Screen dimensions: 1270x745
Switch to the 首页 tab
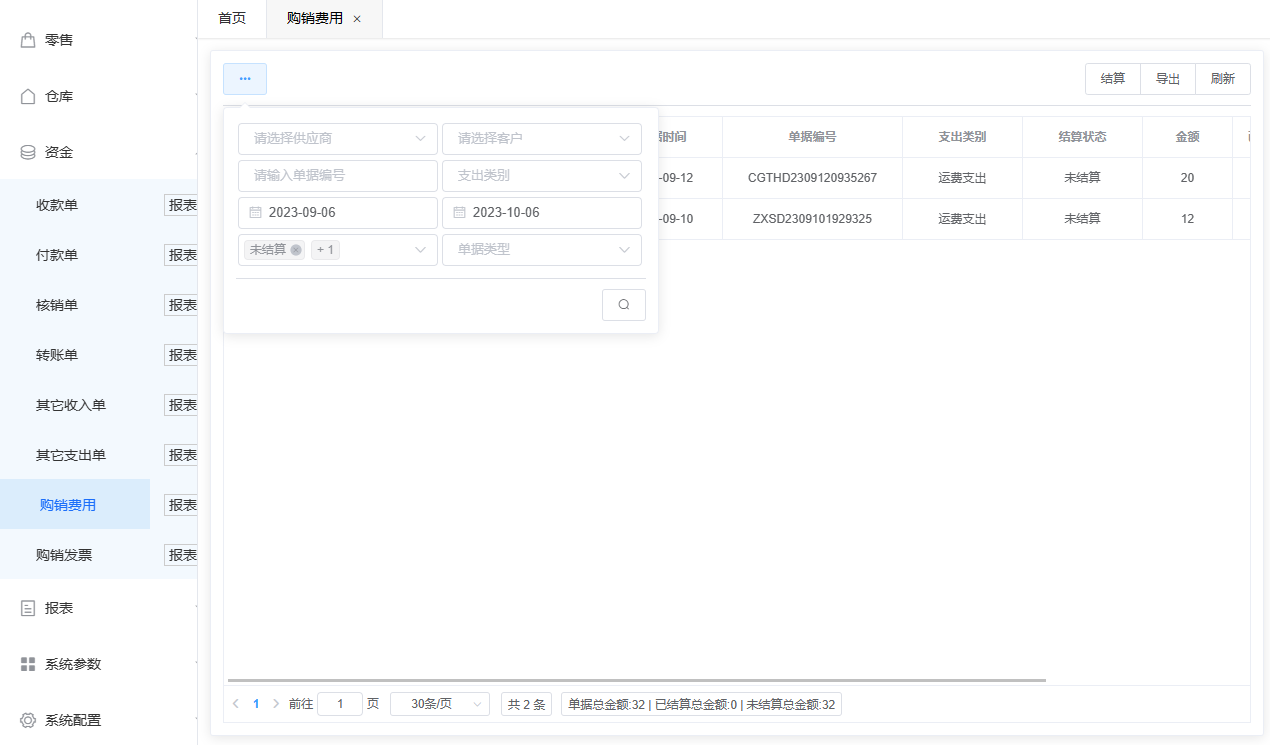tap(232, 19)
